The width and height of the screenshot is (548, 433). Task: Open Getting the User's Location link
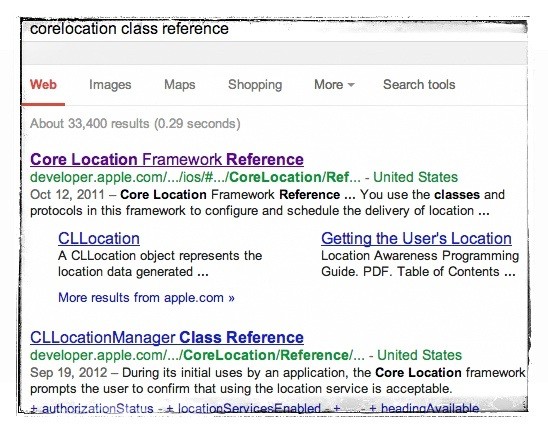(416, 239)
